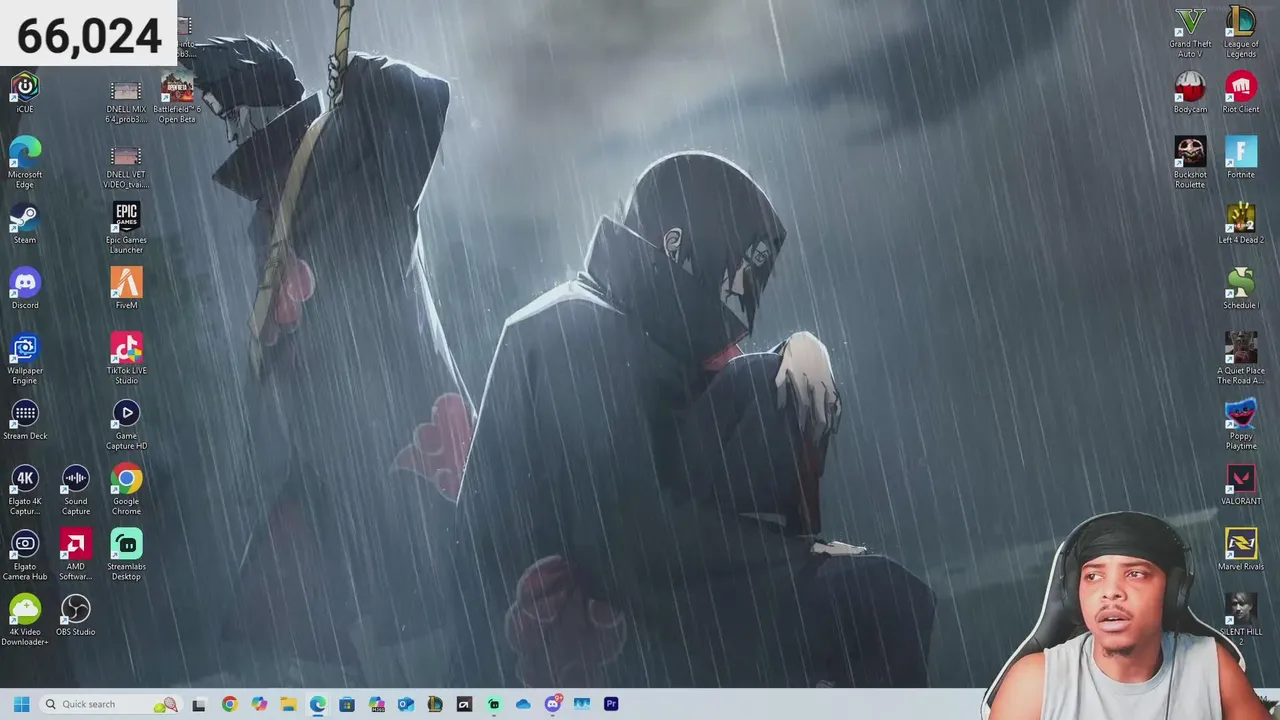This screenshot has height=720, width=1280.
Task: Select the FiveM desktop shortcut
Action: click(126, 288)
